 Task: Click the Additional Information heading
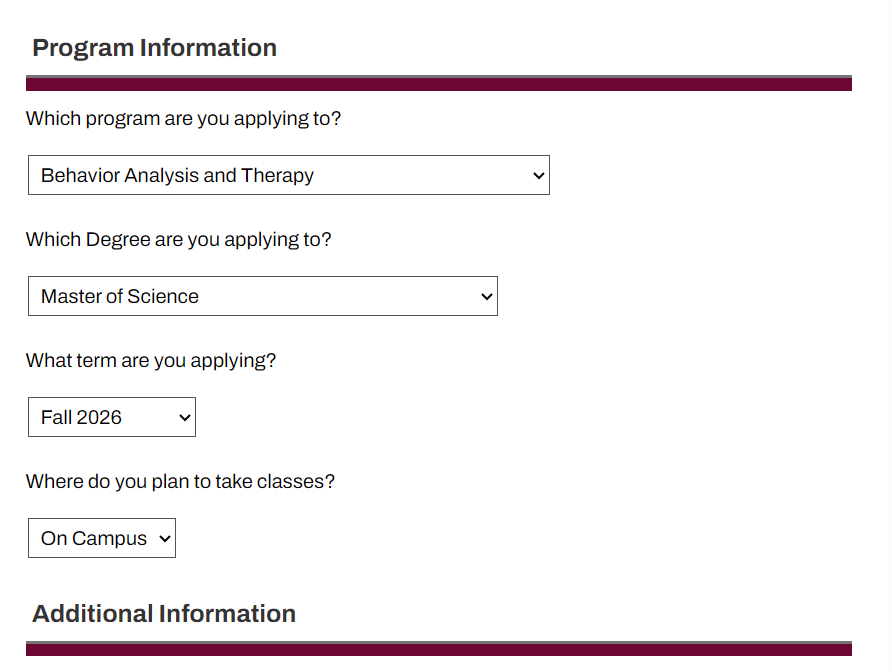pyautogui.click(x=164, y=613)
